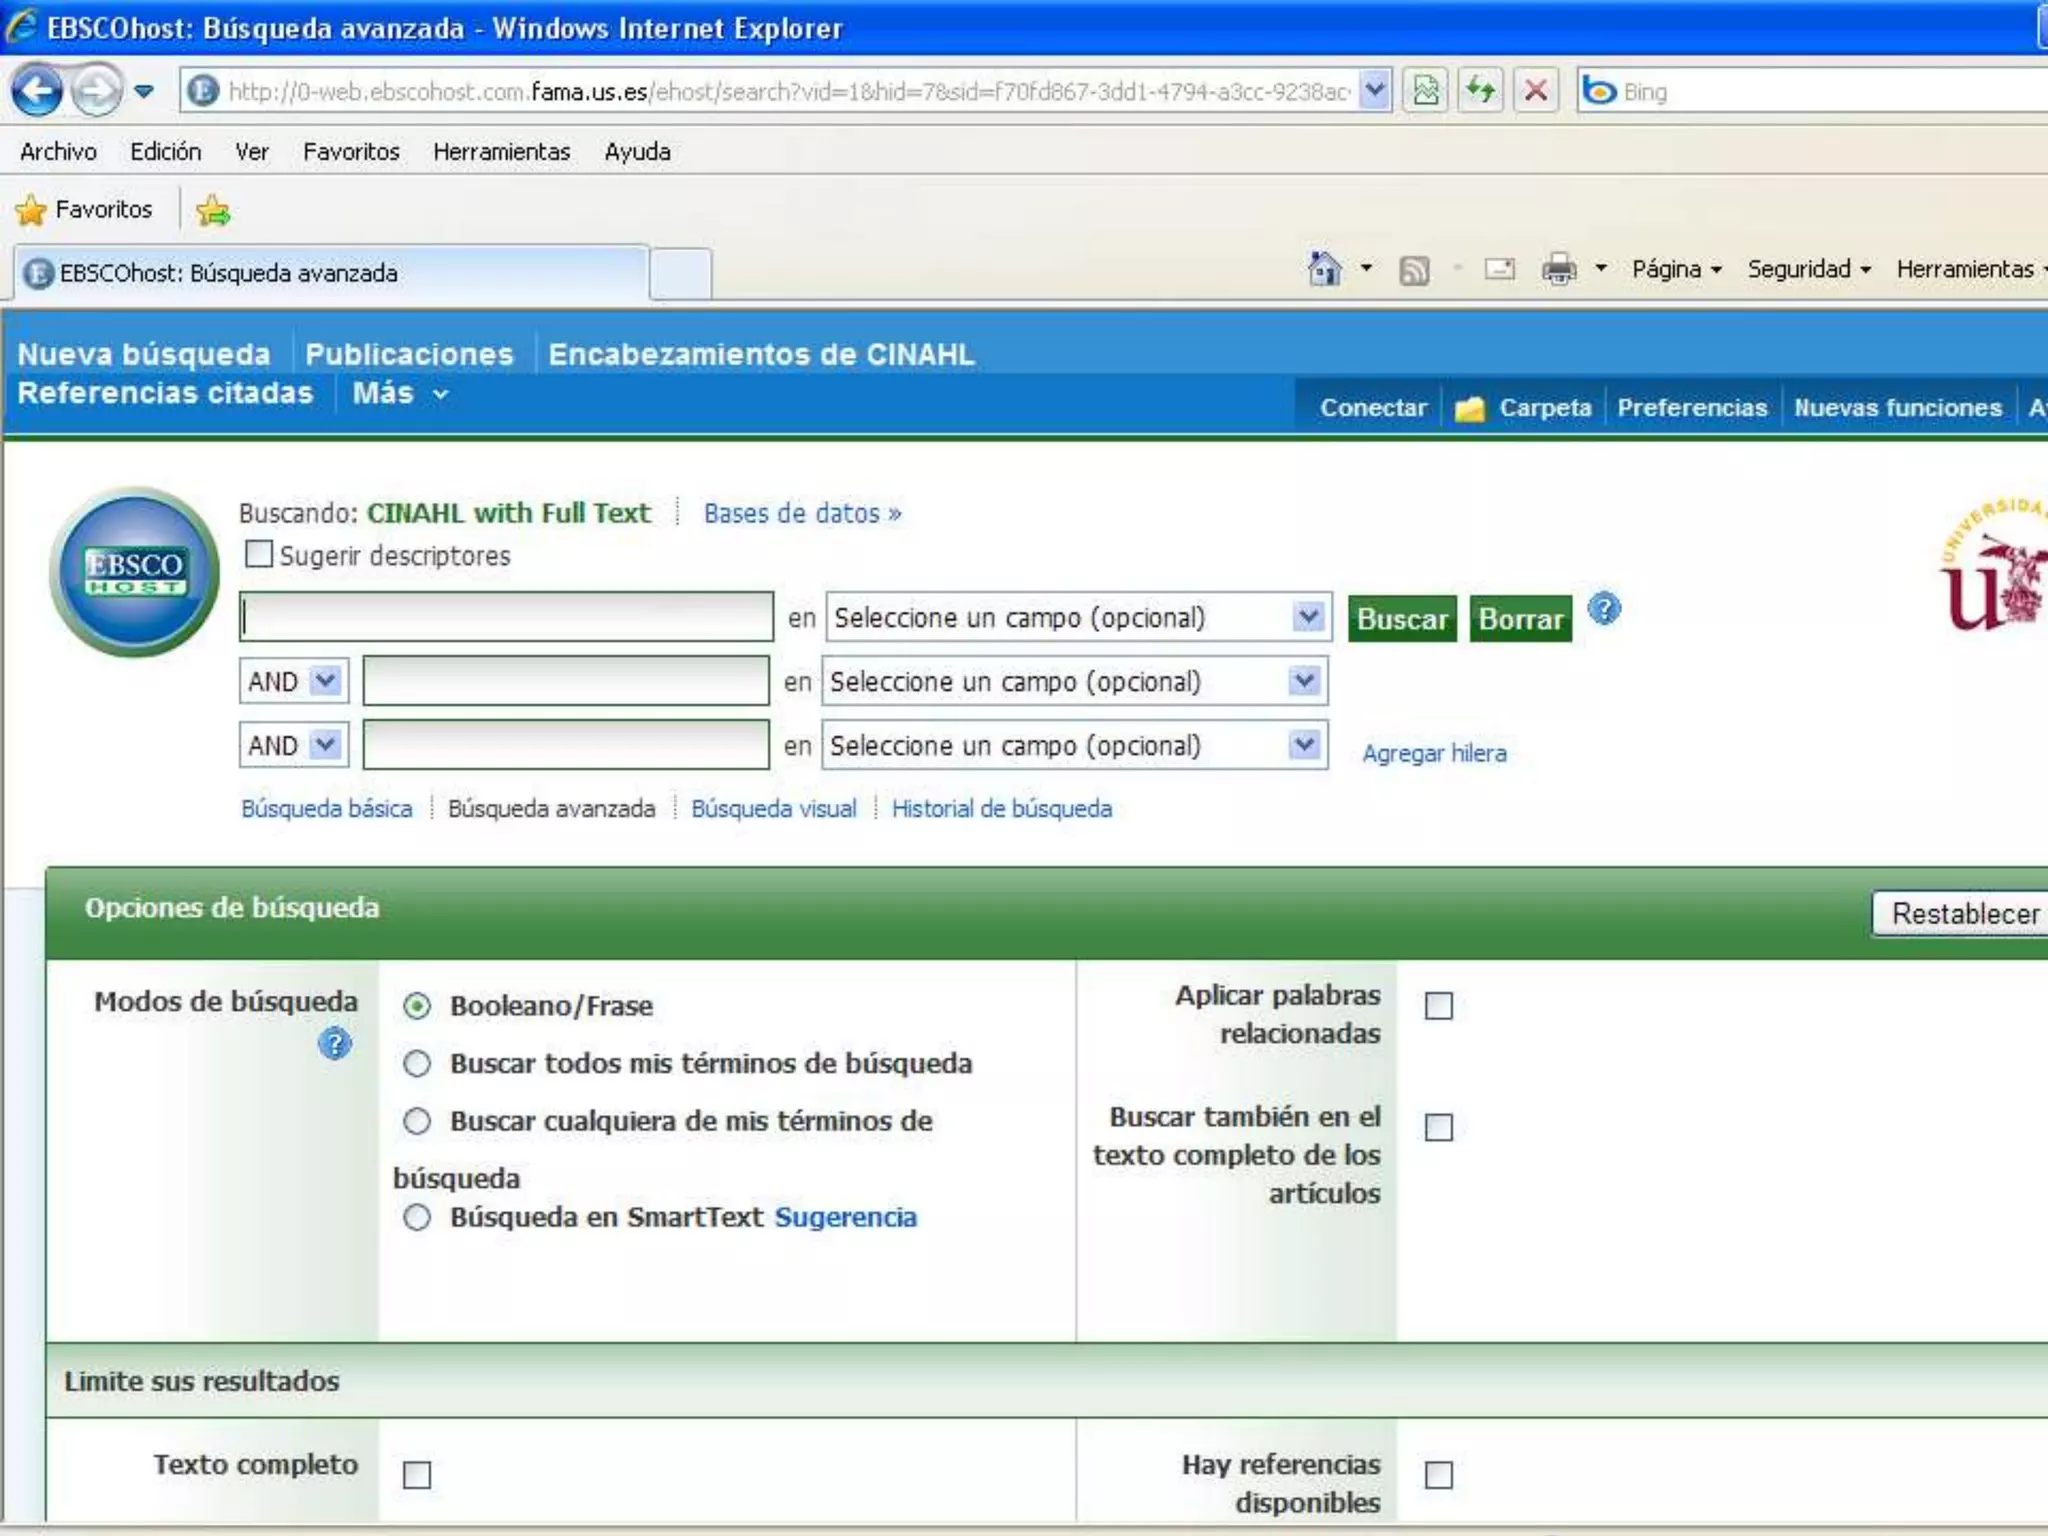Open help icon beside Borrar button
Viewport: 2048px width, 1536px height.
tap(1604, 609)
